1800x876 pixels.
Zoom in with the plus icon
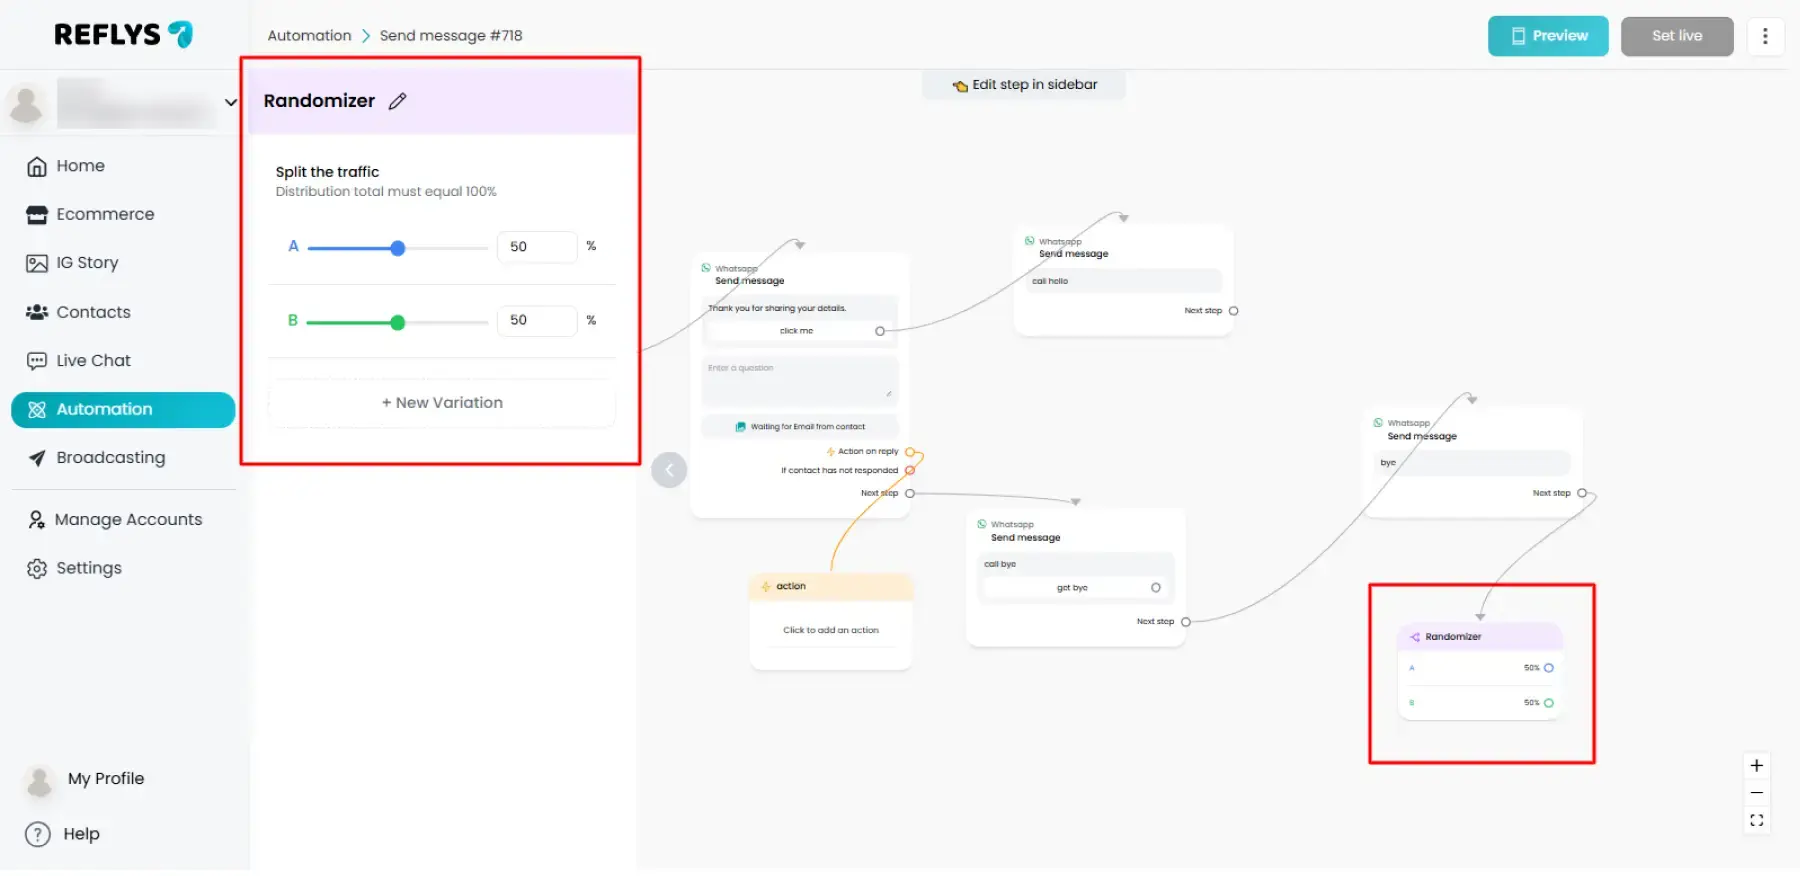(1756, 766)
